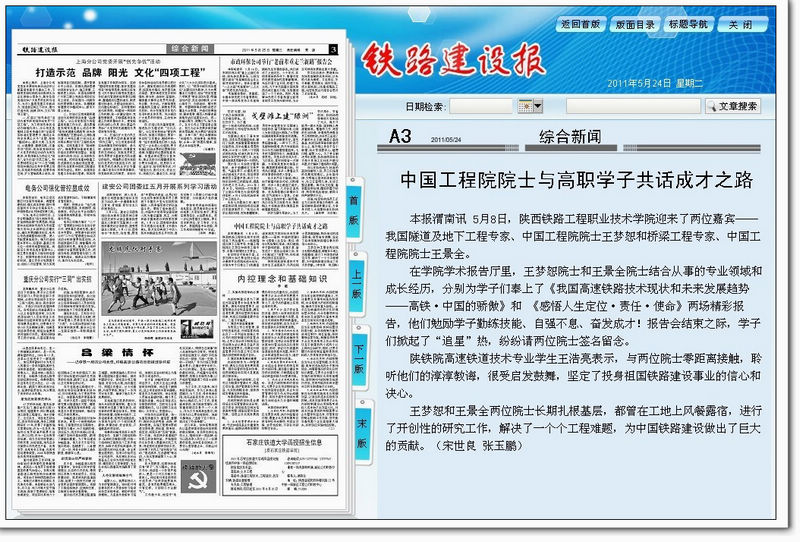The width and height of the screenshot is (800, 542).
Task: Jump to last page with 末版 tab
Action: pos(355,430)
